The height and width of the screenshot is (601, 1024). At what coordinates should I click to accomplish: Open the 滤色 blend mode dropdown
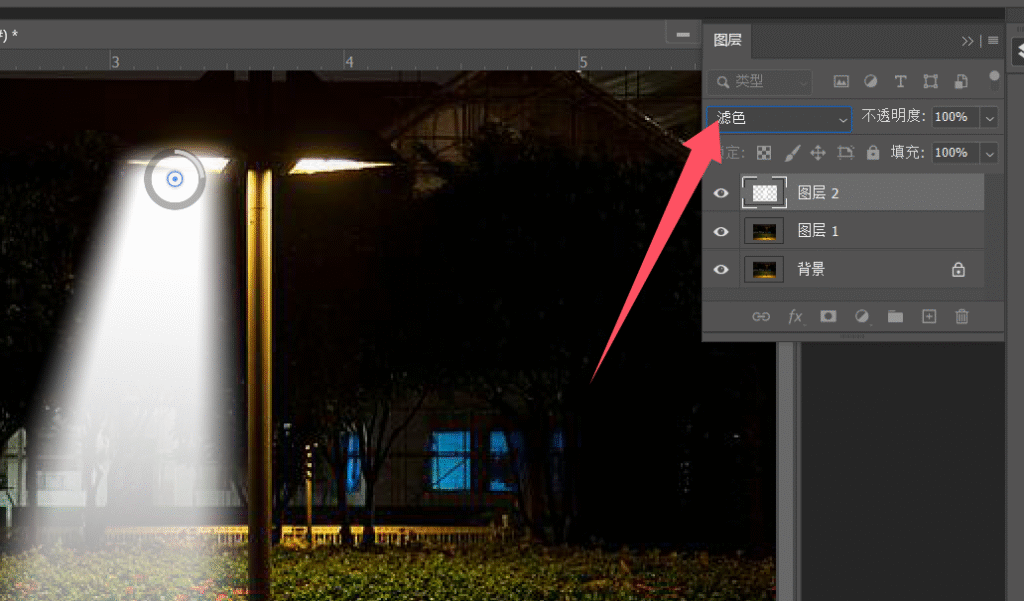point(779,118)
